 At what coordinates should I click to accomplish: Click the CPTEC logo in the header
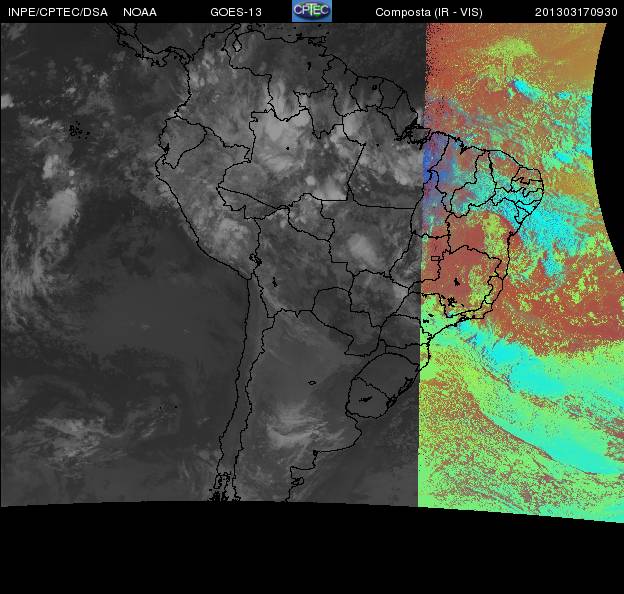(x=312, y=11)
